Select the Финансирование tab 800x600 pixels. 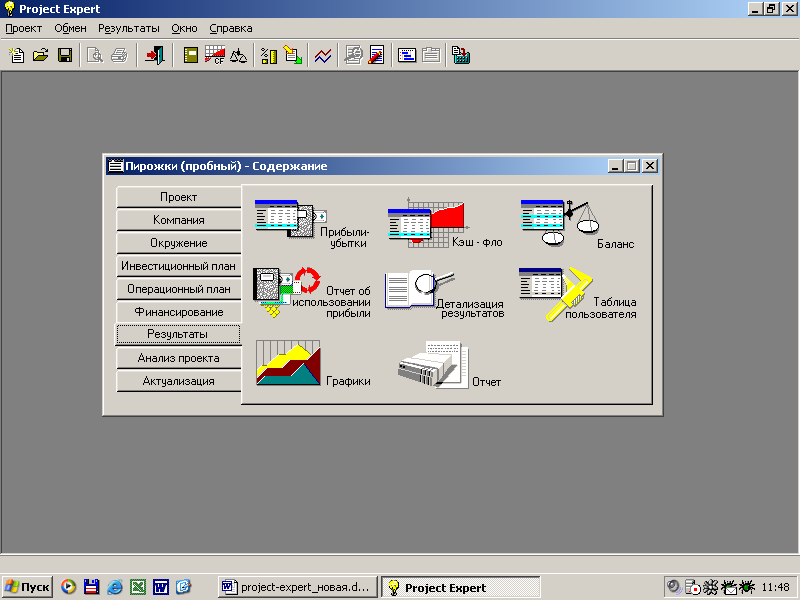tap(179, 312)
